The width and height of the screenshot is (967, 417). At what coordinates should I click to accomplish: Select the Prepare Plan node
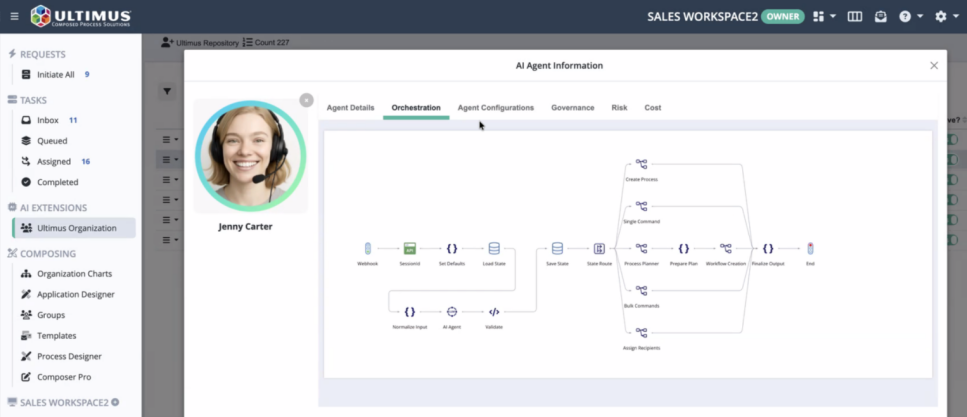tap(683, 249)
